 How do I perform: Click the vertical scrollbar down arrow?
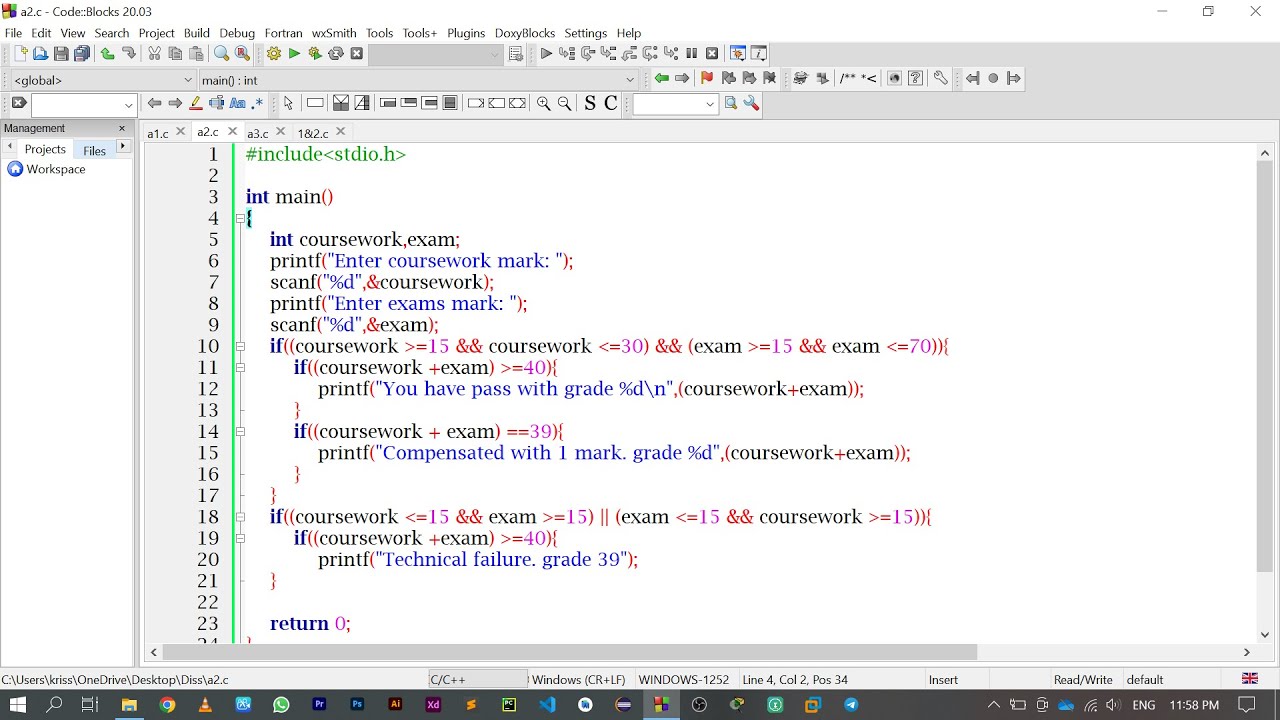pos(1264,634)
